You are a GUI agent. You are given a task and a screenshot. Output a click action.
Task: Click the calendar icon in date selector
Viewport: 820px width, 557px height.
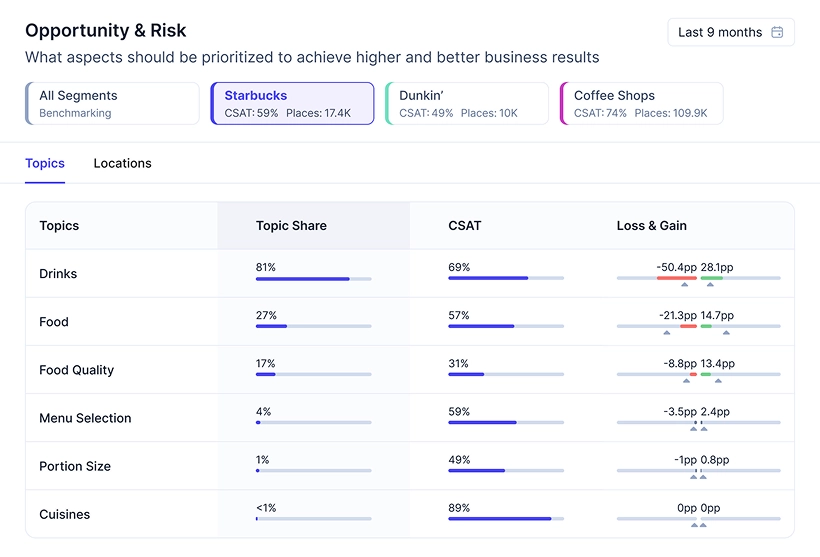coord(778,32)
